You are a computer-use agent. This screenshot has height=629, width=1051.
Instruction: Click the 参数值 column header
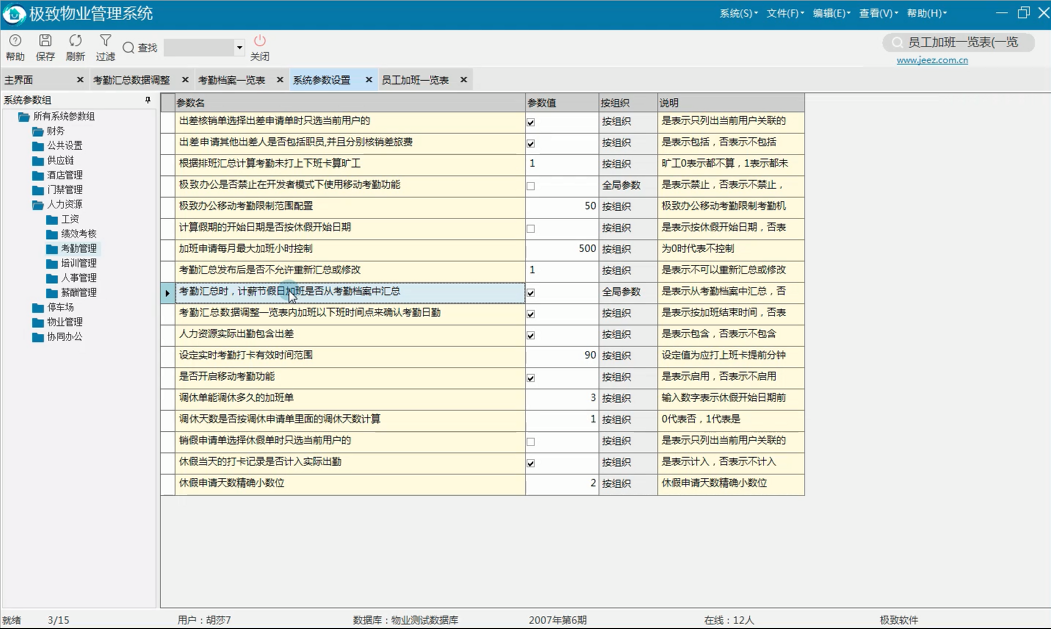tap(562, 103)
